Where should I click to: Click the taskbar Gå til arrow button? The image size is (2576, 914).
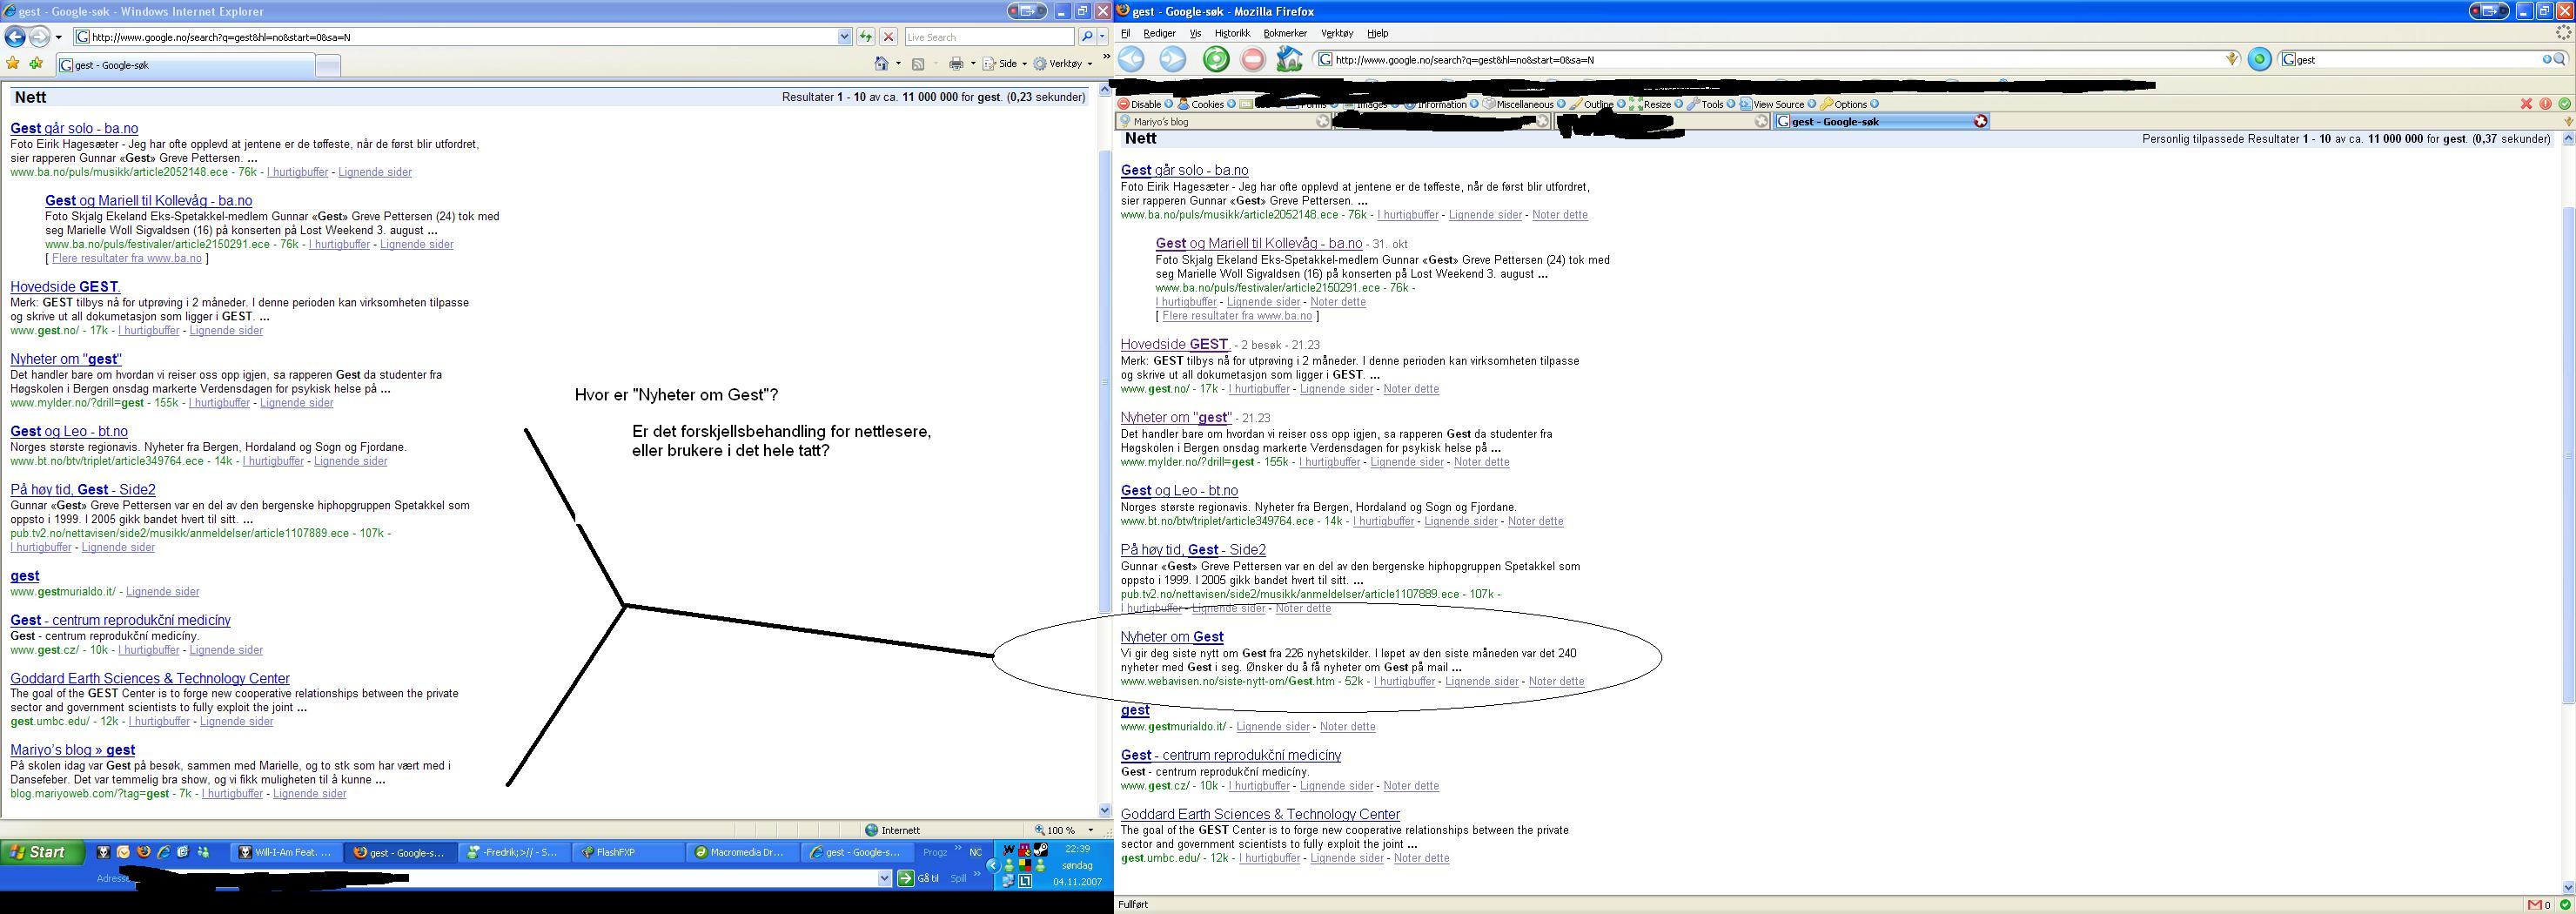click(905, 878)
